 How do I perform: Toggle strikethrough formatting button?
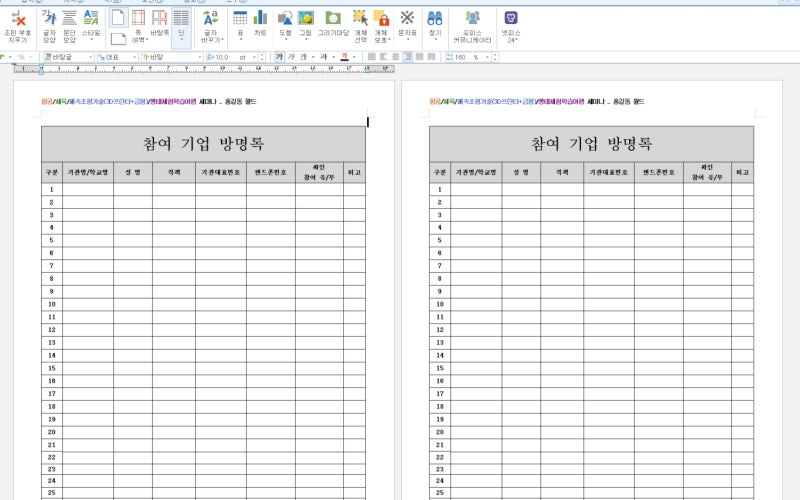pyautogui.click(x=323, y=57)
